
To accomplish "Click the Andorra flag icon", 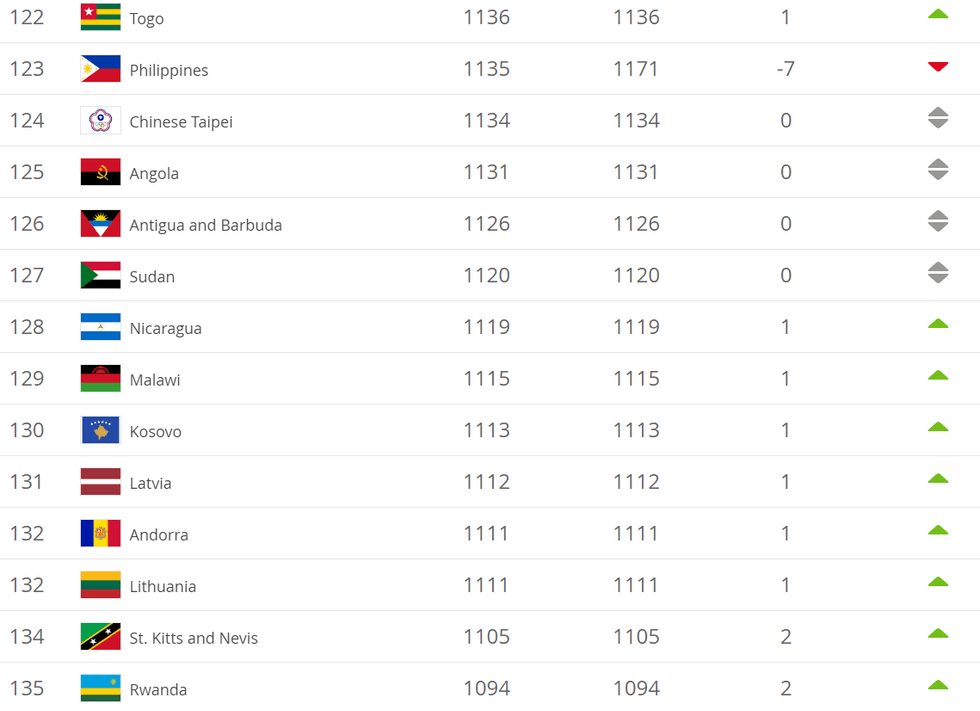I will pyautogui.click(x=100, y=533).
